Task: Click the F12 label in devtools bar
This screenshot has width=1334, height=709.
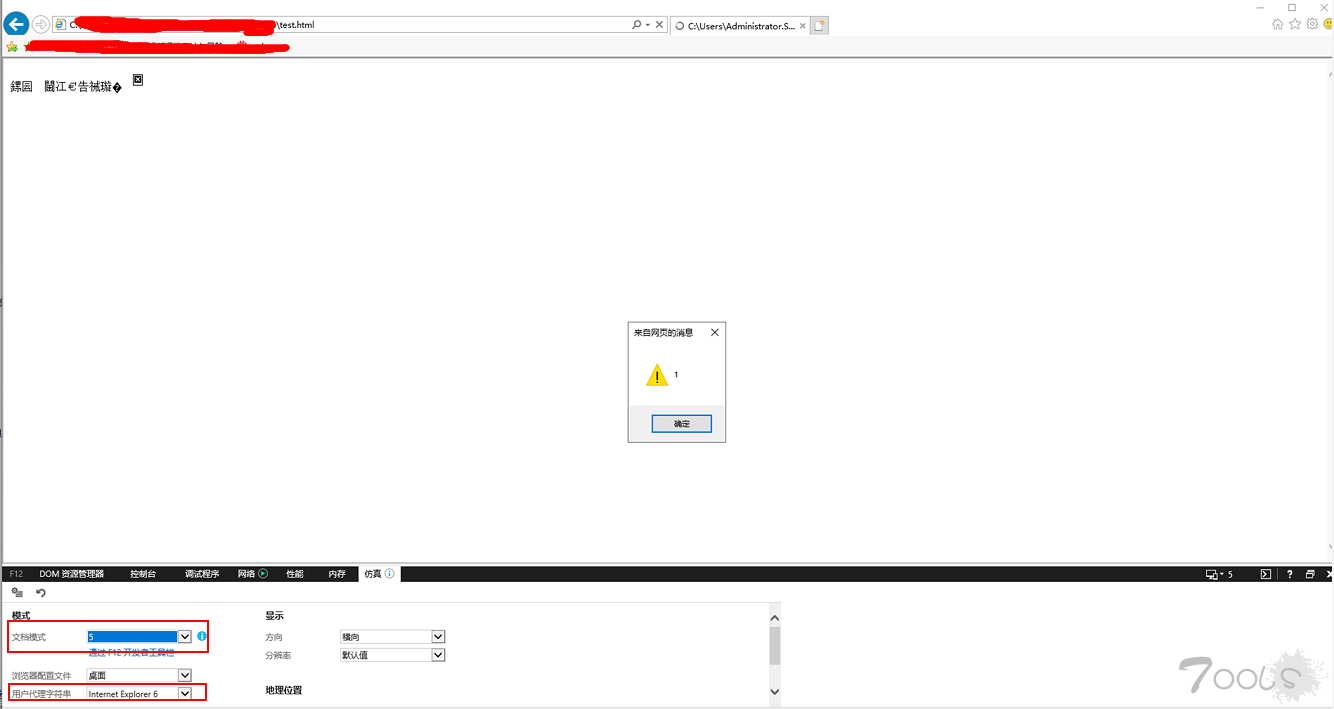Action: [x=16, y=574]
